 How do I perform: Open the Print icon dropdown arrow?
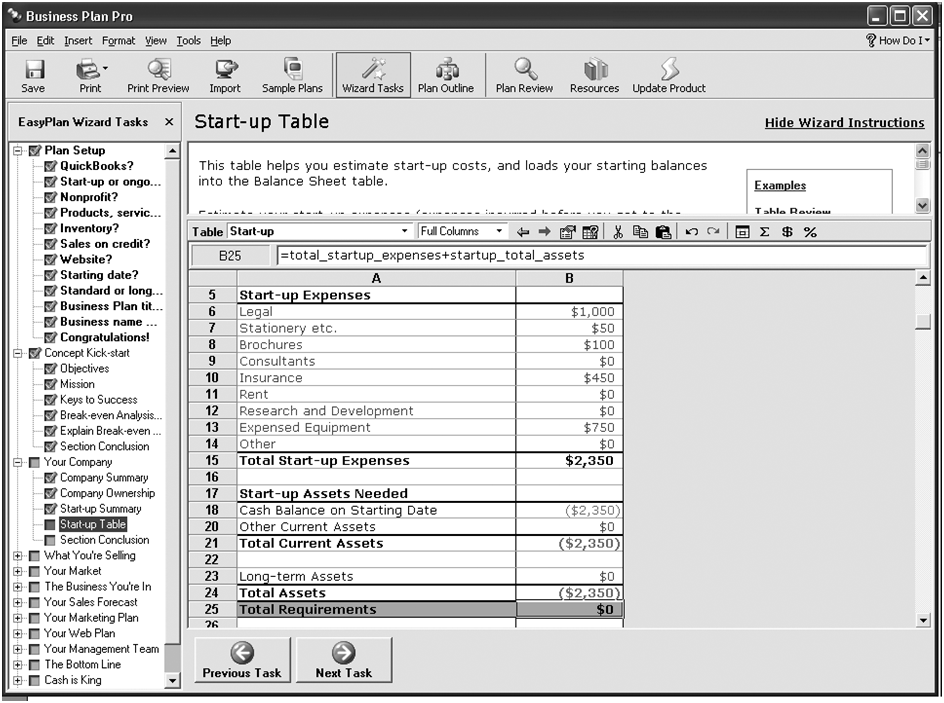105,69
